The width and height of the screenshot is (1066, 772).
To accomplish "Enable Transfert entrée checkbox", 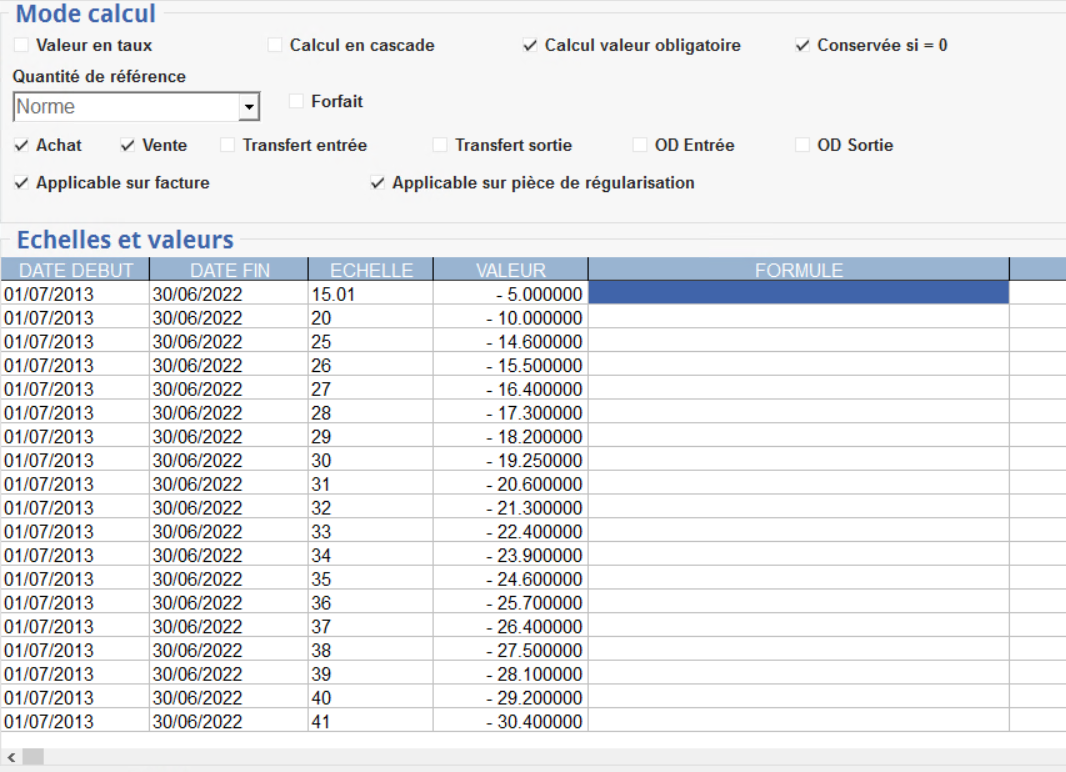I will 228,145.
